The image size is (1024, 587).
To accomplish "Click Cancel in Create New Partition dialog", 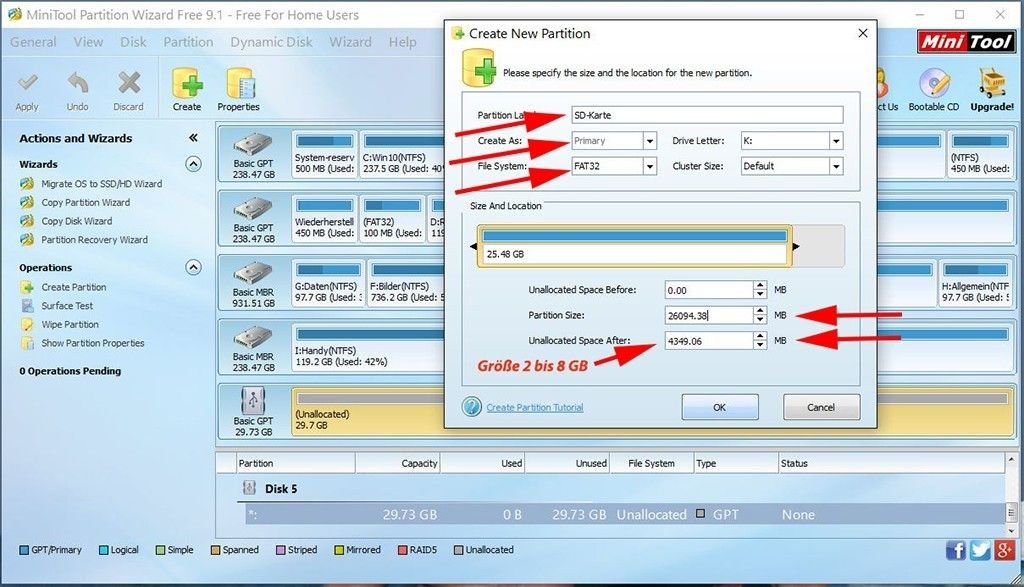I will [821, 407].
